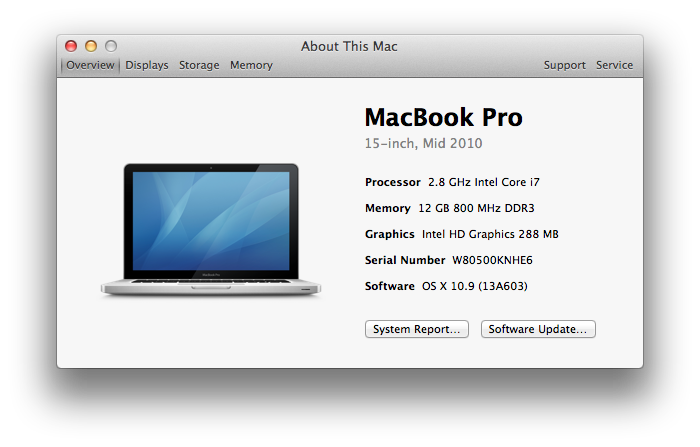
Task: Minimize window with yellow button
Action: coord(91,46)
